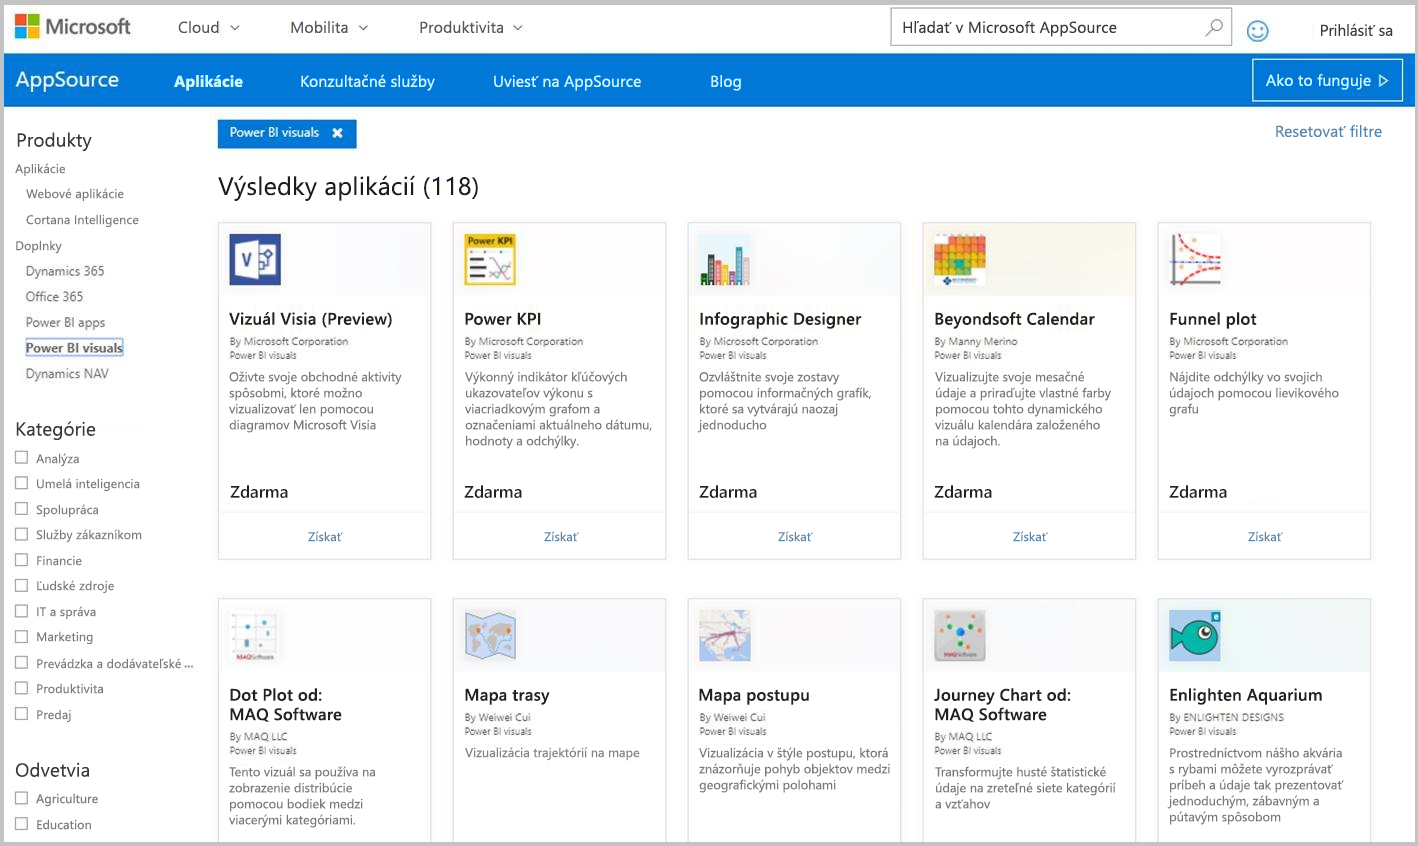Enable the Analýza category checkbox
This screenshot has height=846, width=1418.
(x=19, y=458)
